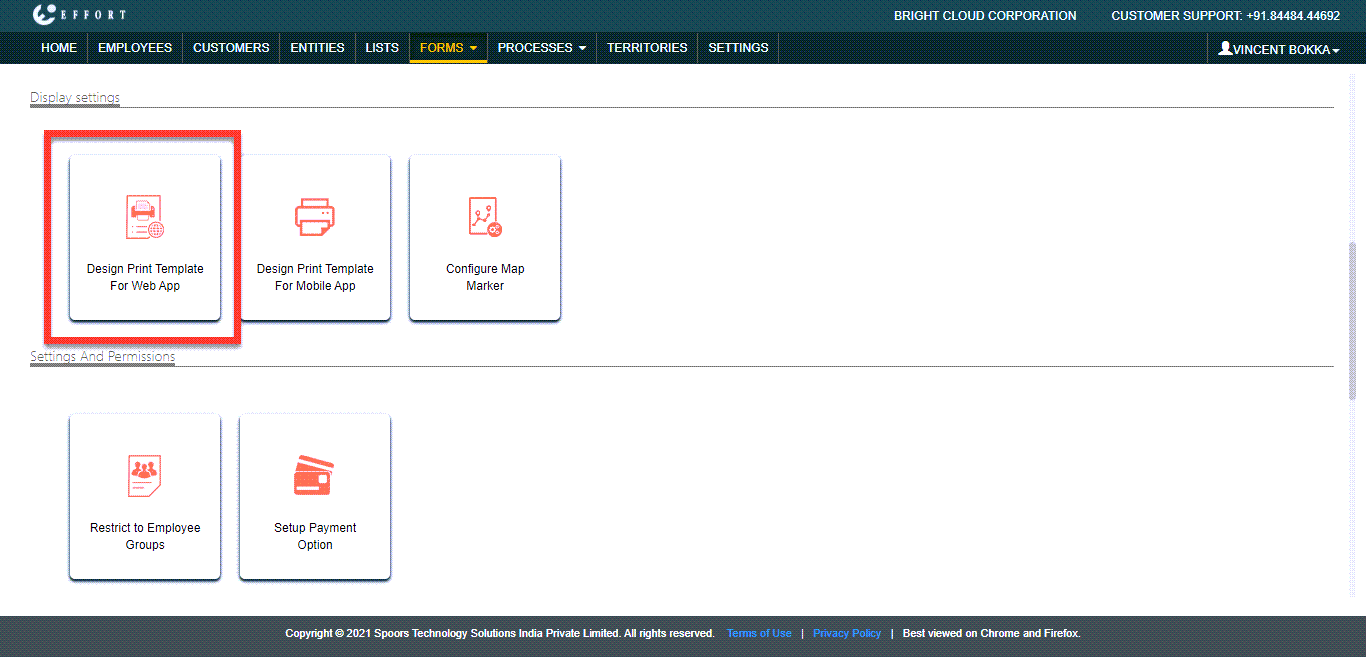Click the vertical page scrollbar thumb
The image size is (1366, 657).
[x=1353, y=320]
